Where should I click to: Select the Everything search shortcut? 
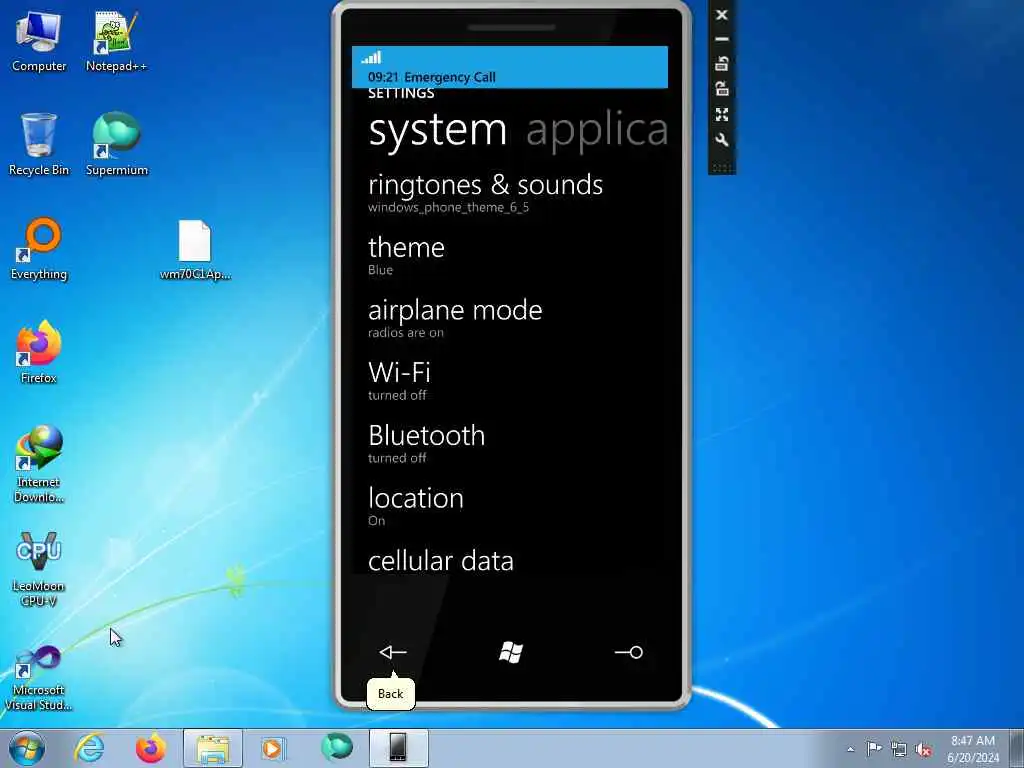click(39, 249)
